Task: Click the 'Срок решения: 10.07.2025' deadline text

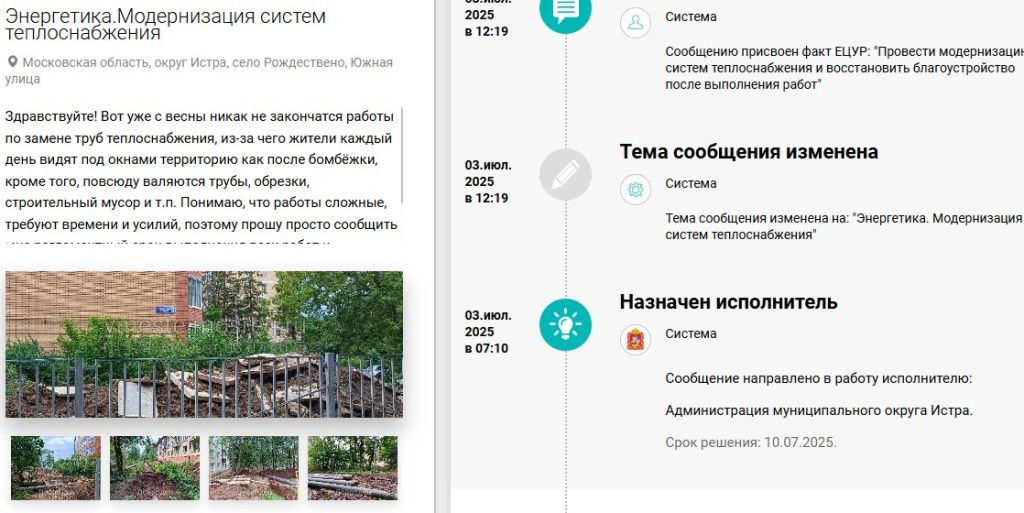Action: (750, 442)
